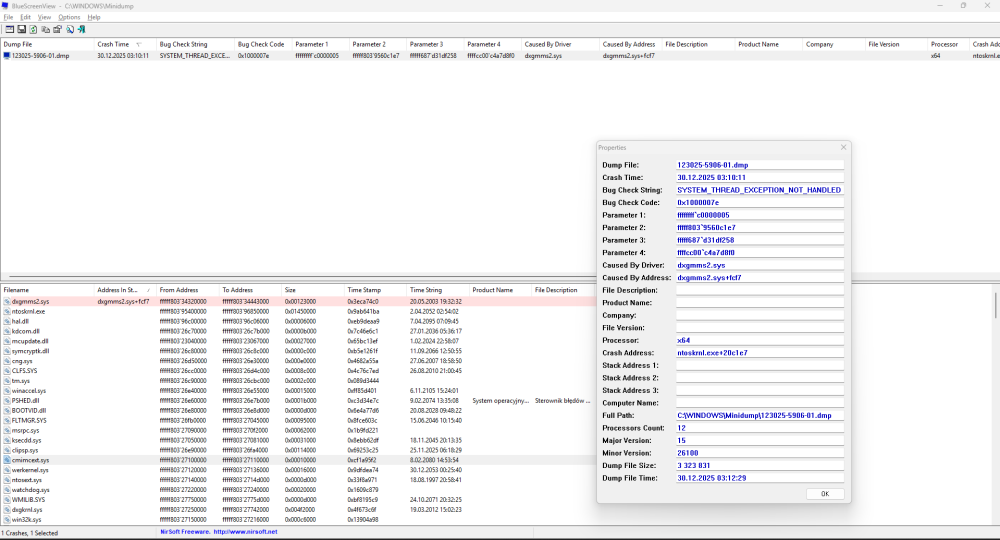Click the Bug Check String field in Properties
Viewport: 1000px width, 540px height.
(x=759, y=190)
